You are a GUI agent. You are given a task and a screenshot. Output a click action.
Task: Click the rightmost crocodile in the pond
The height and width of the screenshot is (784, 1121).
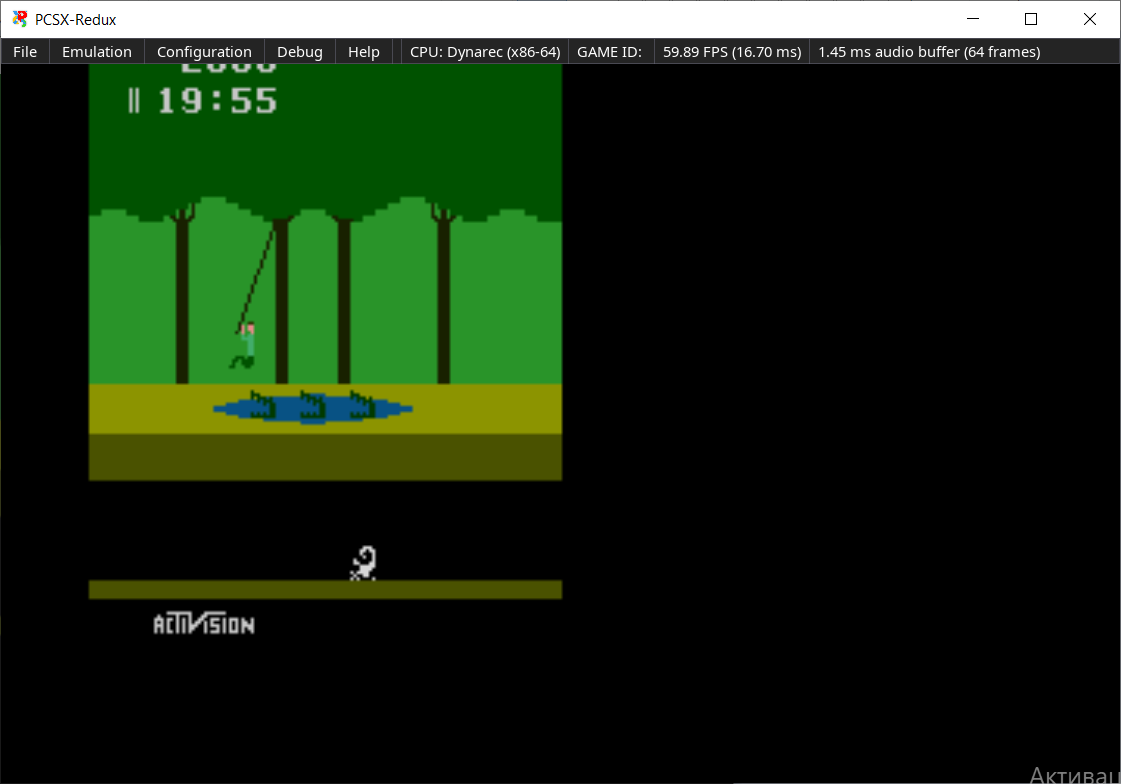[x=362, y=405]
